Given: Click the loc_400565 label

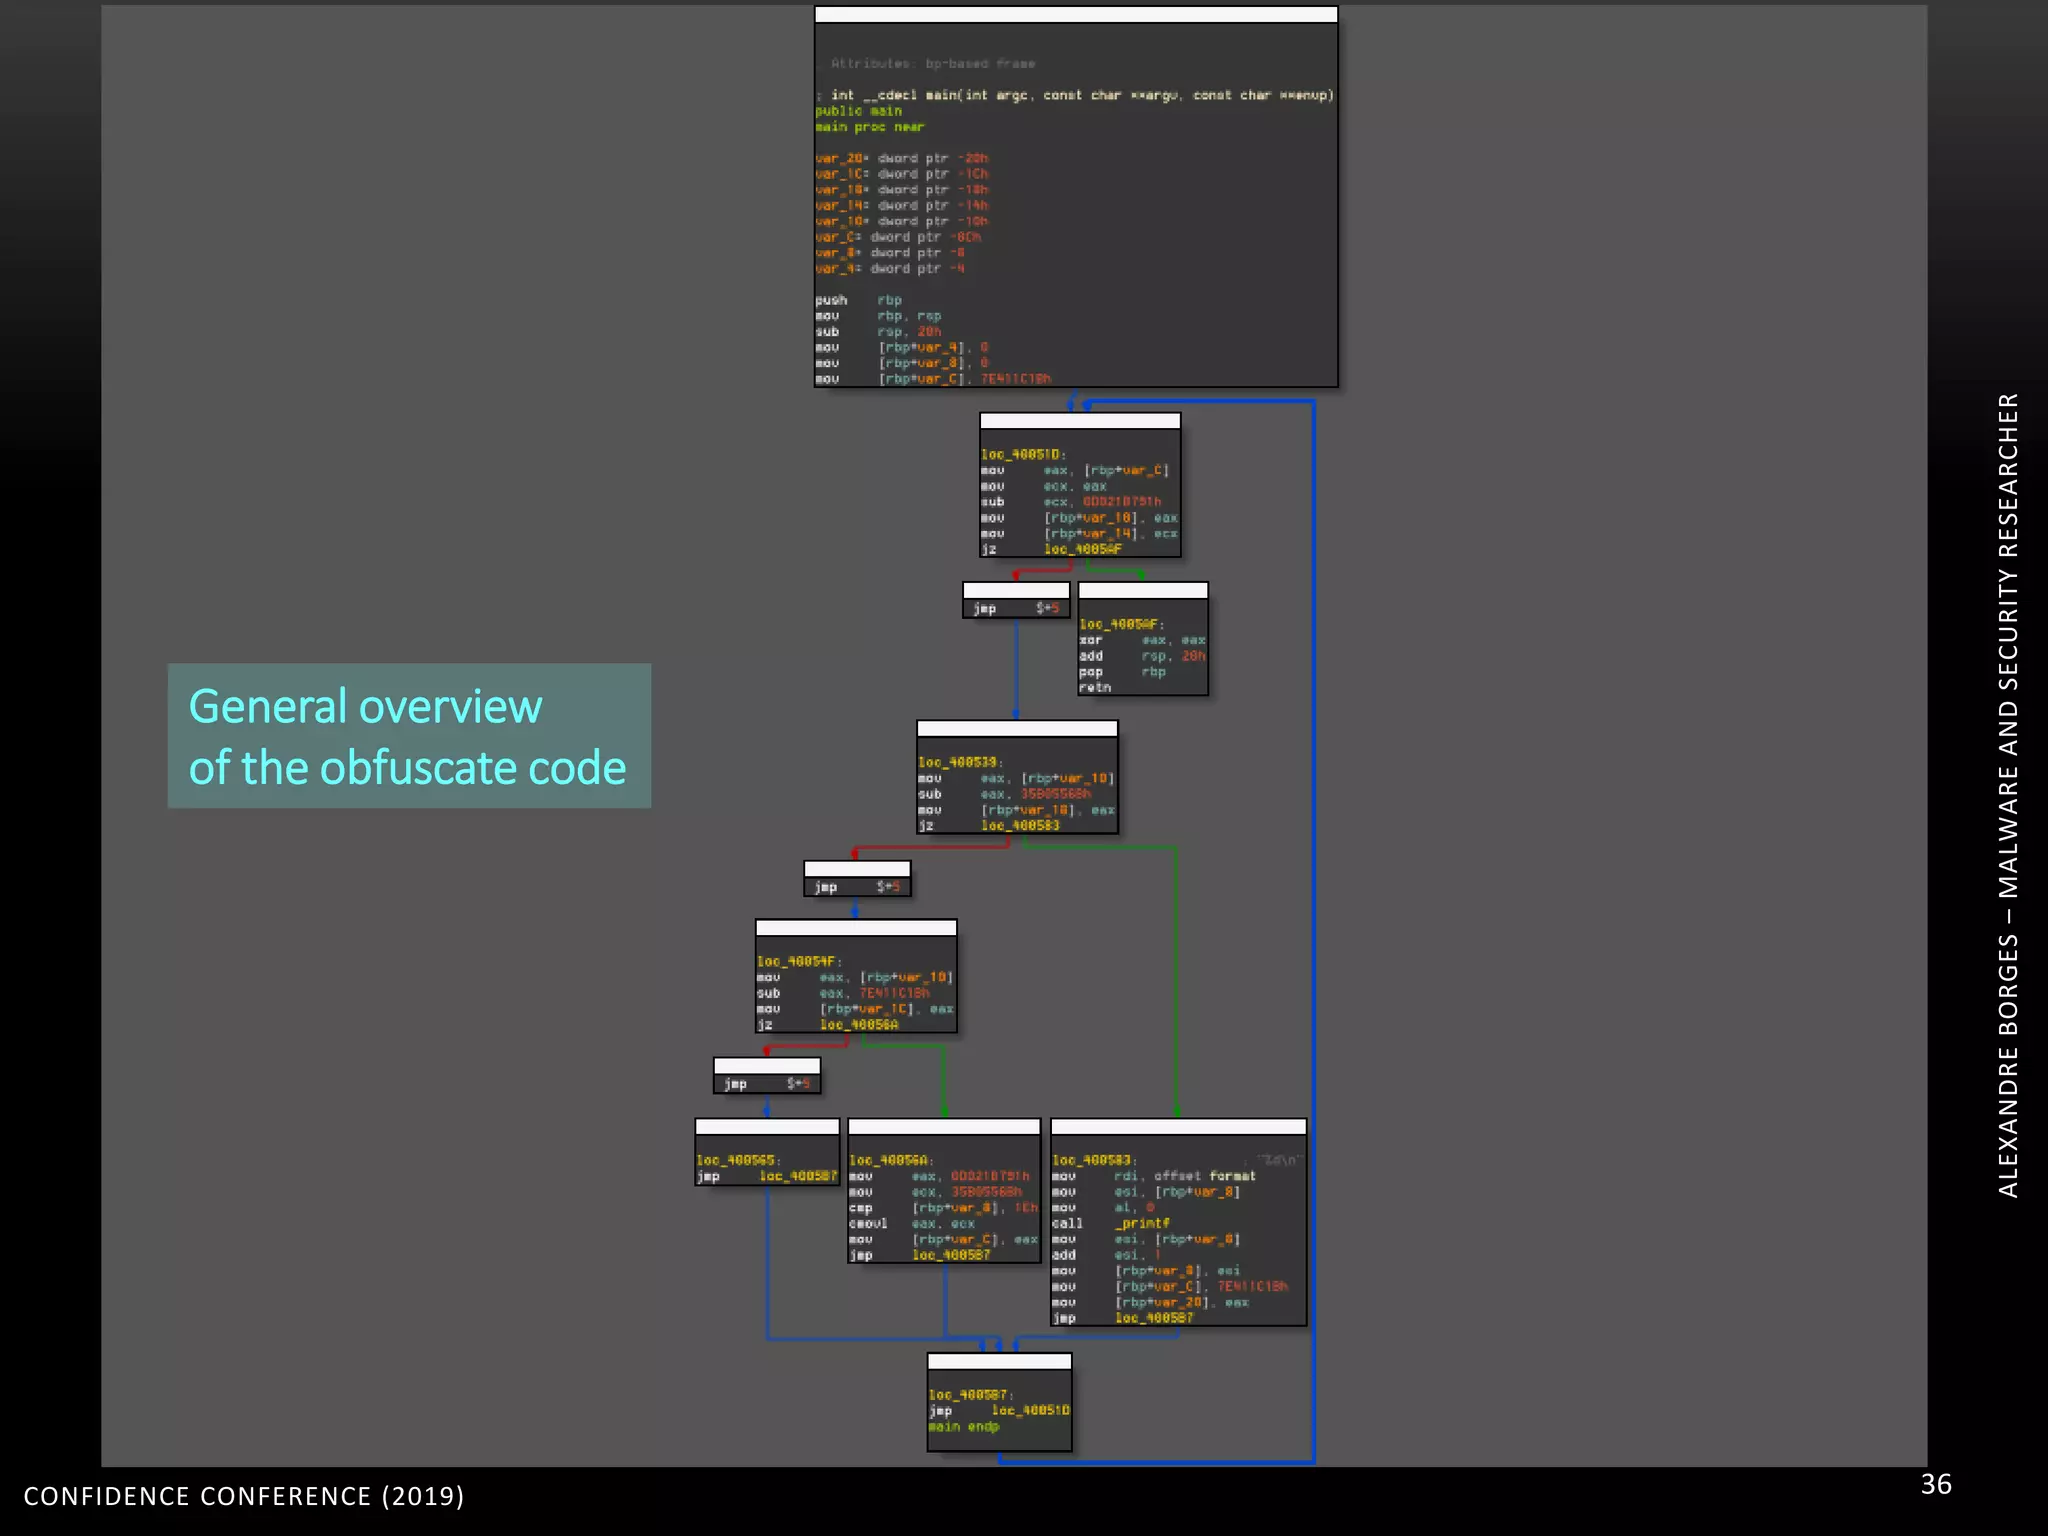Looking at the screenshot, I should click(739, 1160).
